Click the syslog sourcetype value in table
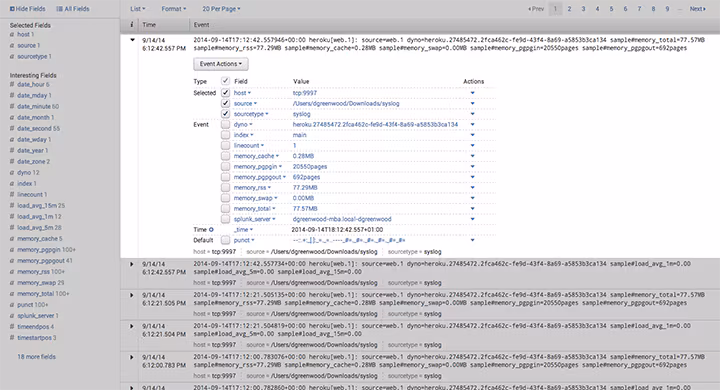720x390 pixels. coord(302,114)
